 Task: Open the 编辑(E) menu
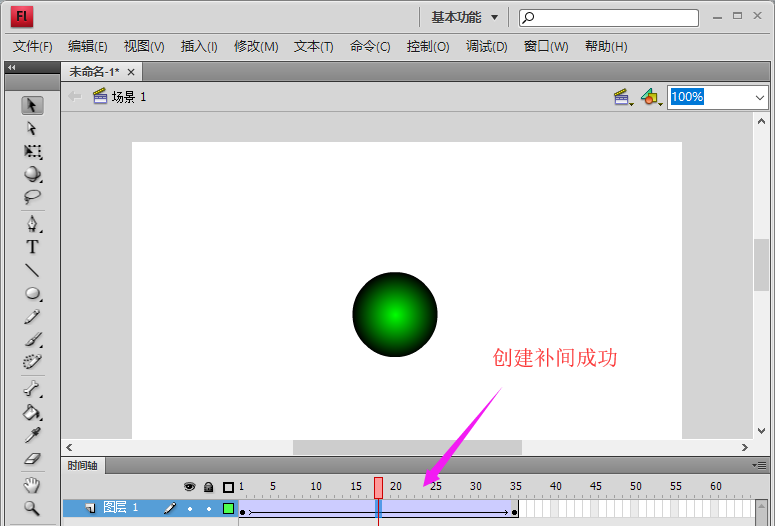click(x=87, y=46)
